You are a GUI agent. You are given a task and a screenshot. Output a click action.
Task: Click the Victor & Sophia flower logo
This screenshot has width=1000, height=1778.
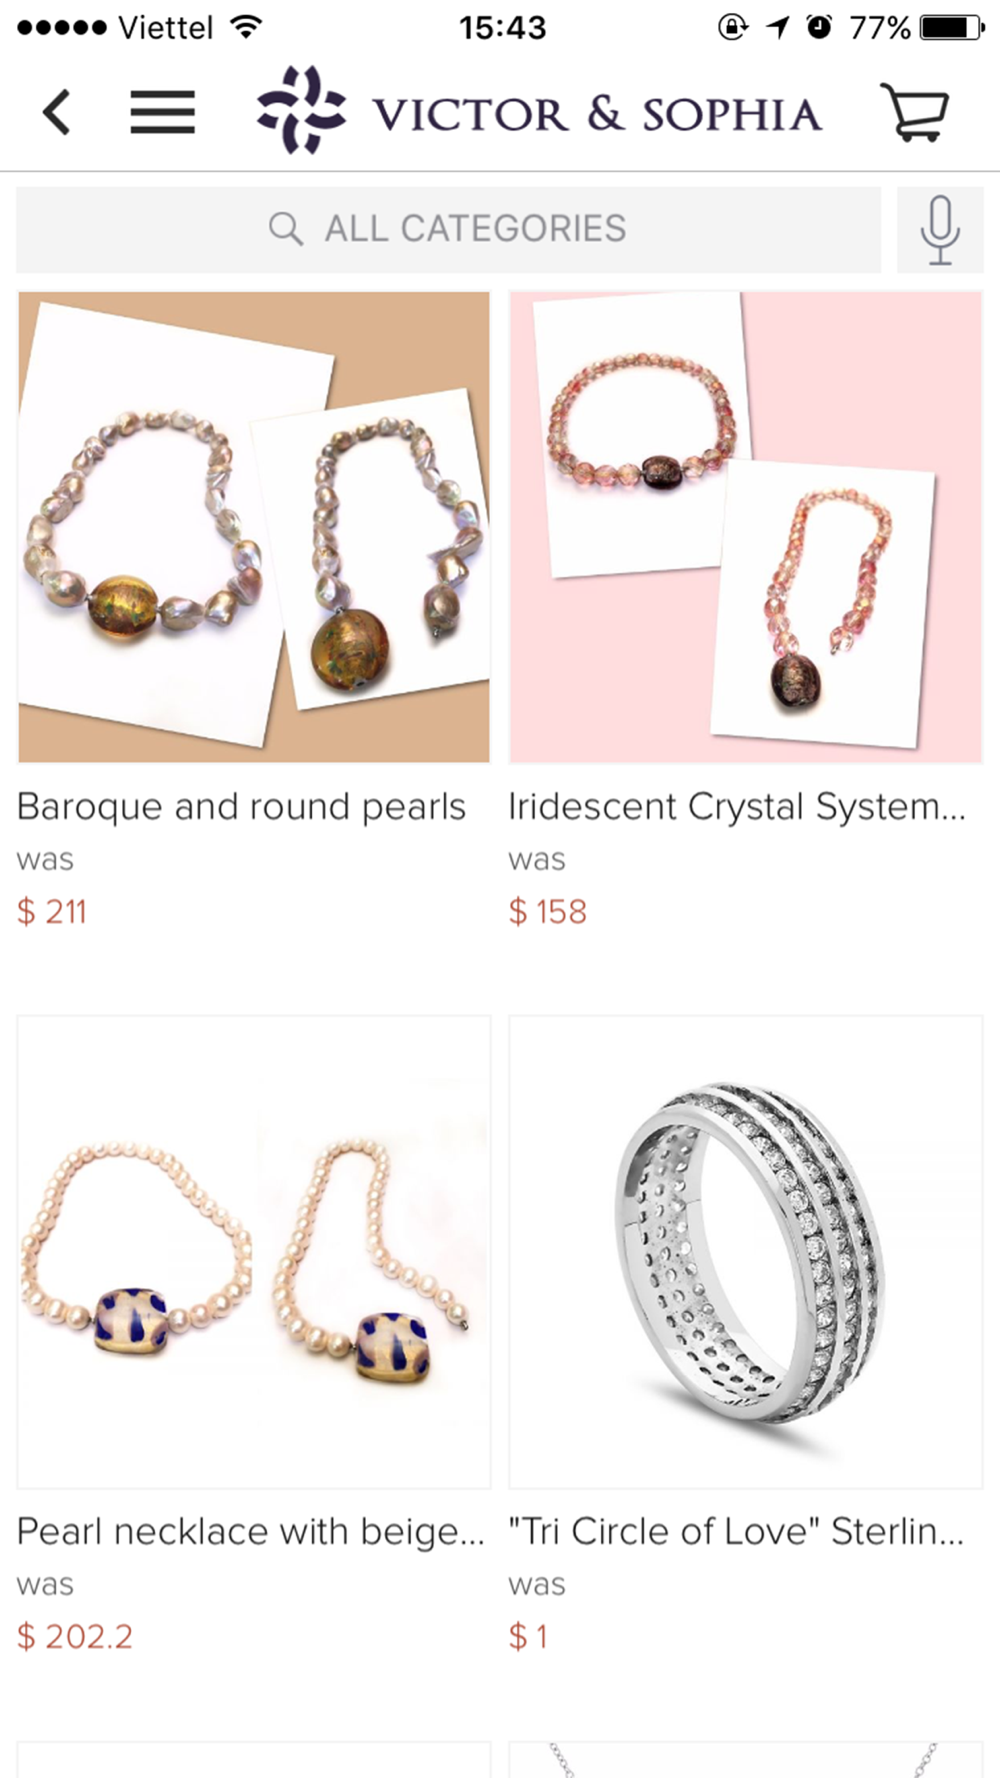(x=301, y=110)
